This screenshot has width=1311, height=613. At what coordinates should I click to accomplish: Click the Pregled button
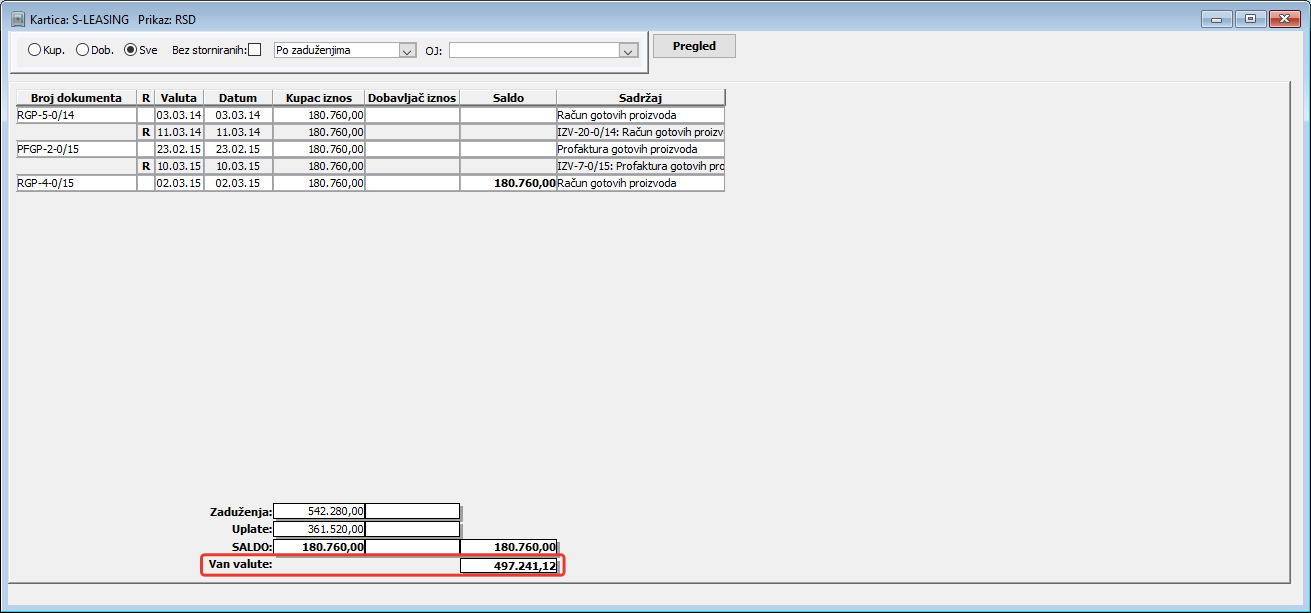pyautogui.click(x=694, y=46)
